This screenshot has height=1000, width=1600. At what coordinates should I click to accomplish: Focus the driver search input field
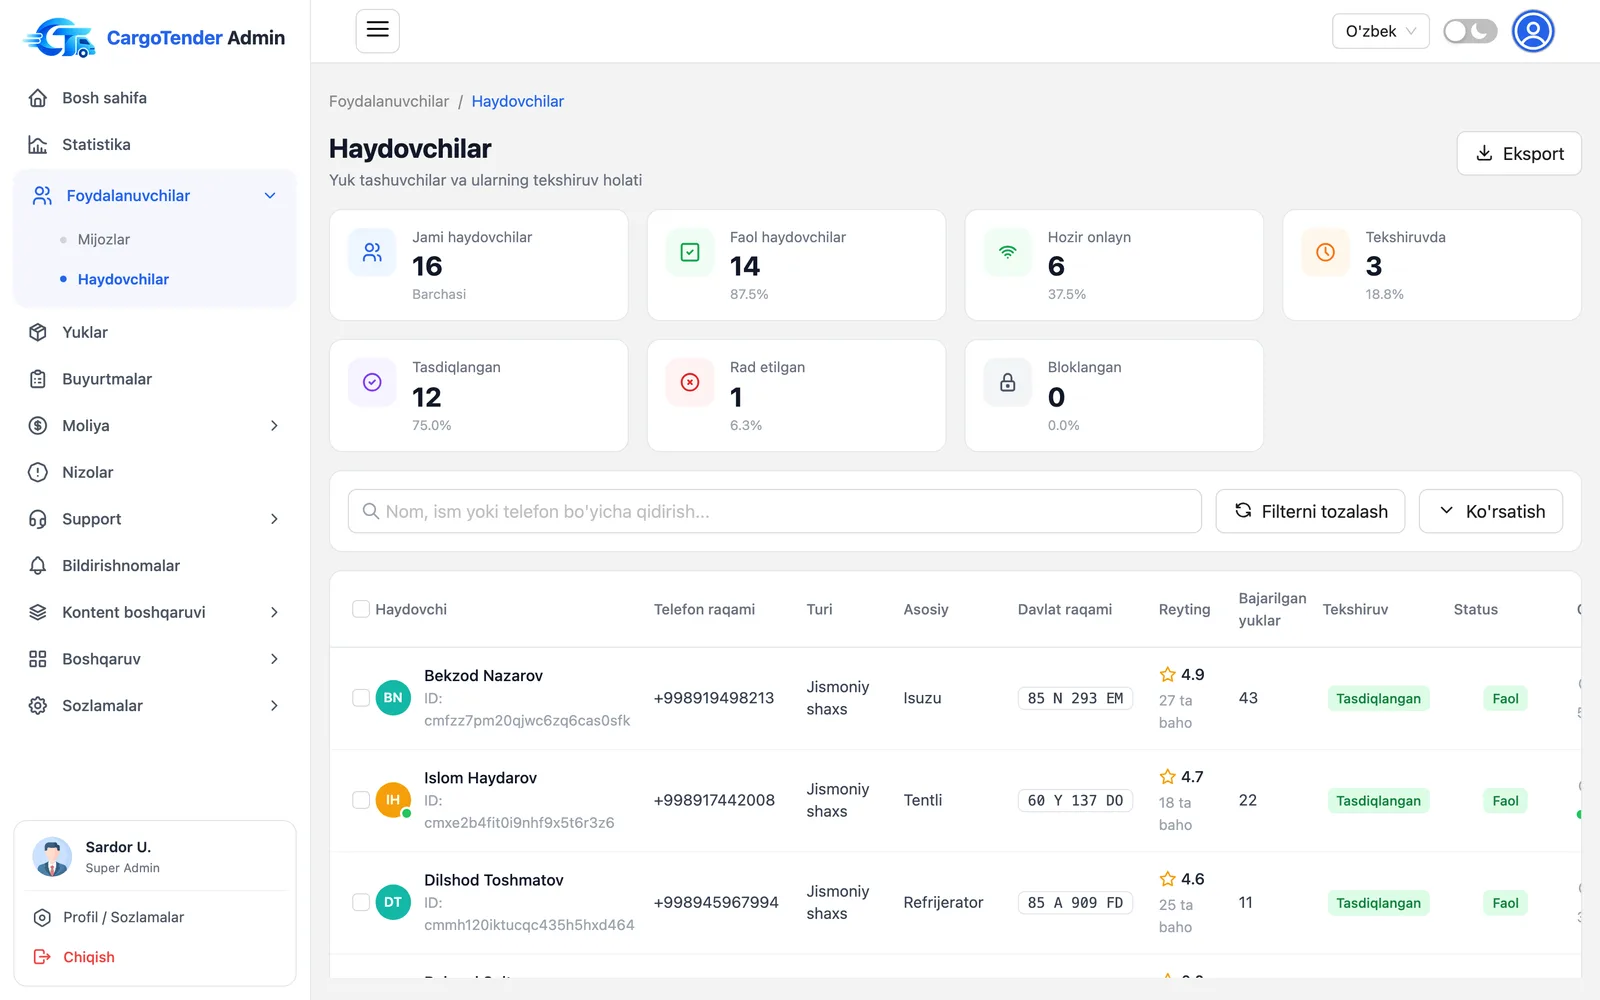[x=775, y=511]
